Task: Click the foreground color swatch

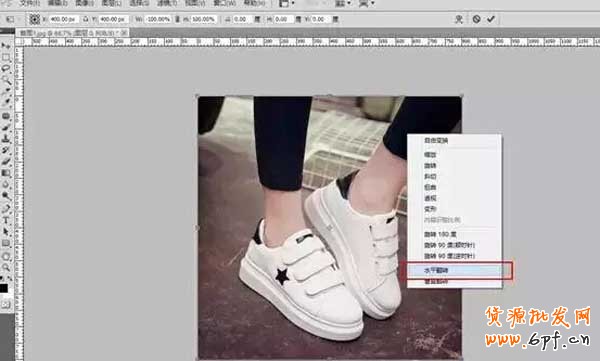Action: (3, 288)
